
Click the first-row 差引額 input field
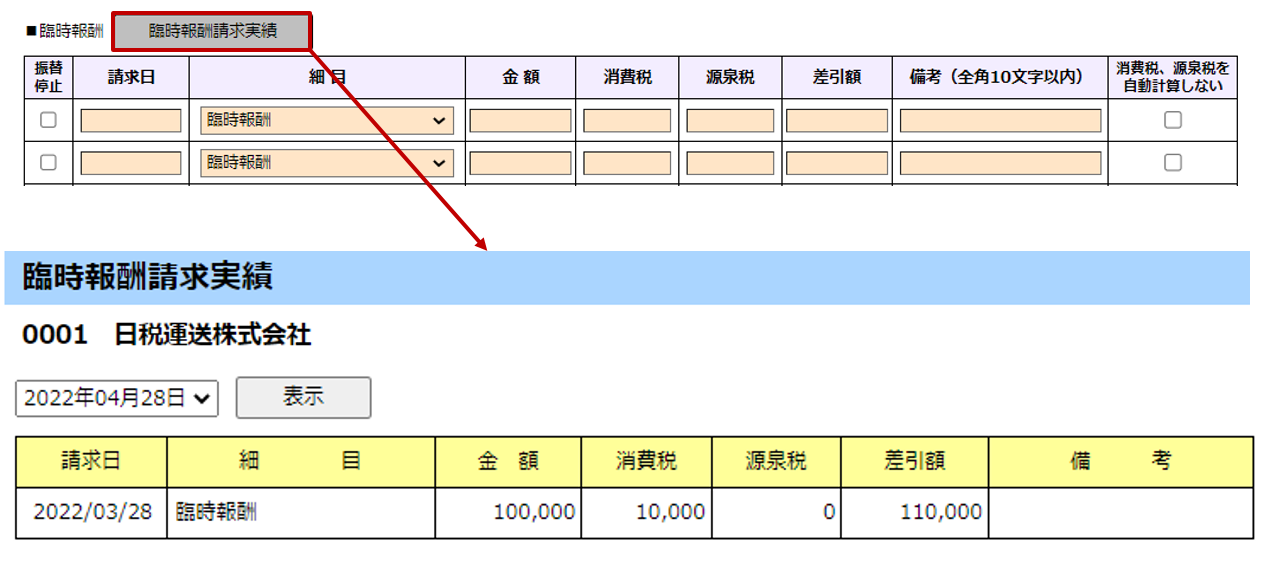point(836,121)
